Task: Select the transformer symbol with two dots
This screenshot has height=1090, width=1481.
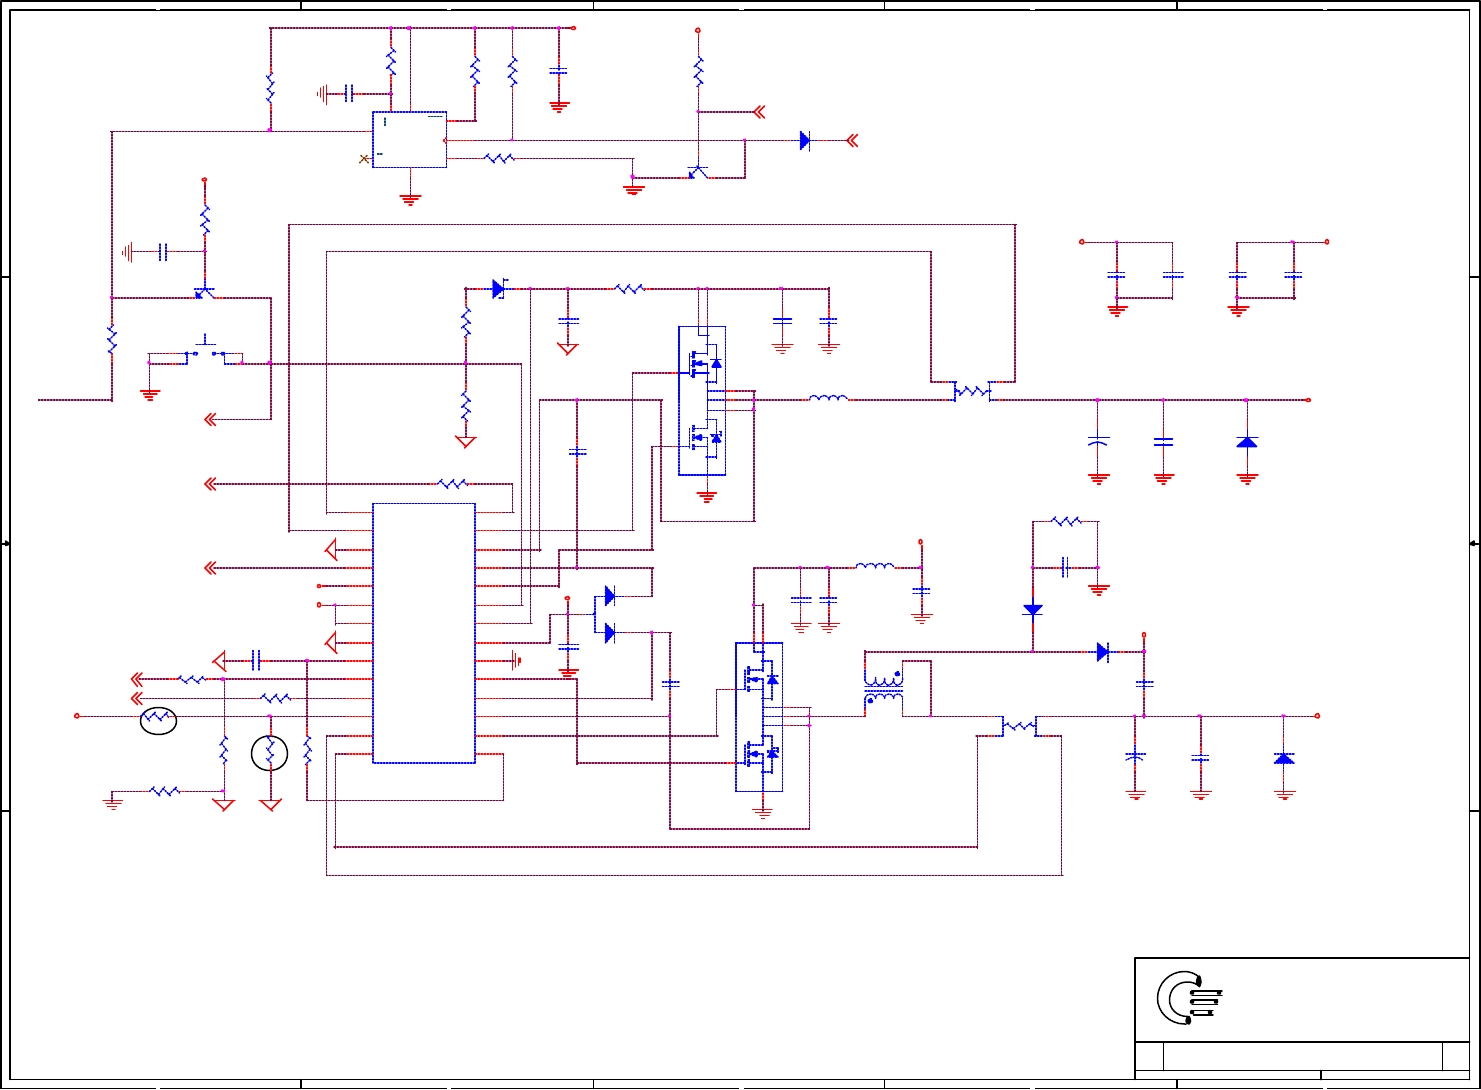Action: (x=884, y=686)
